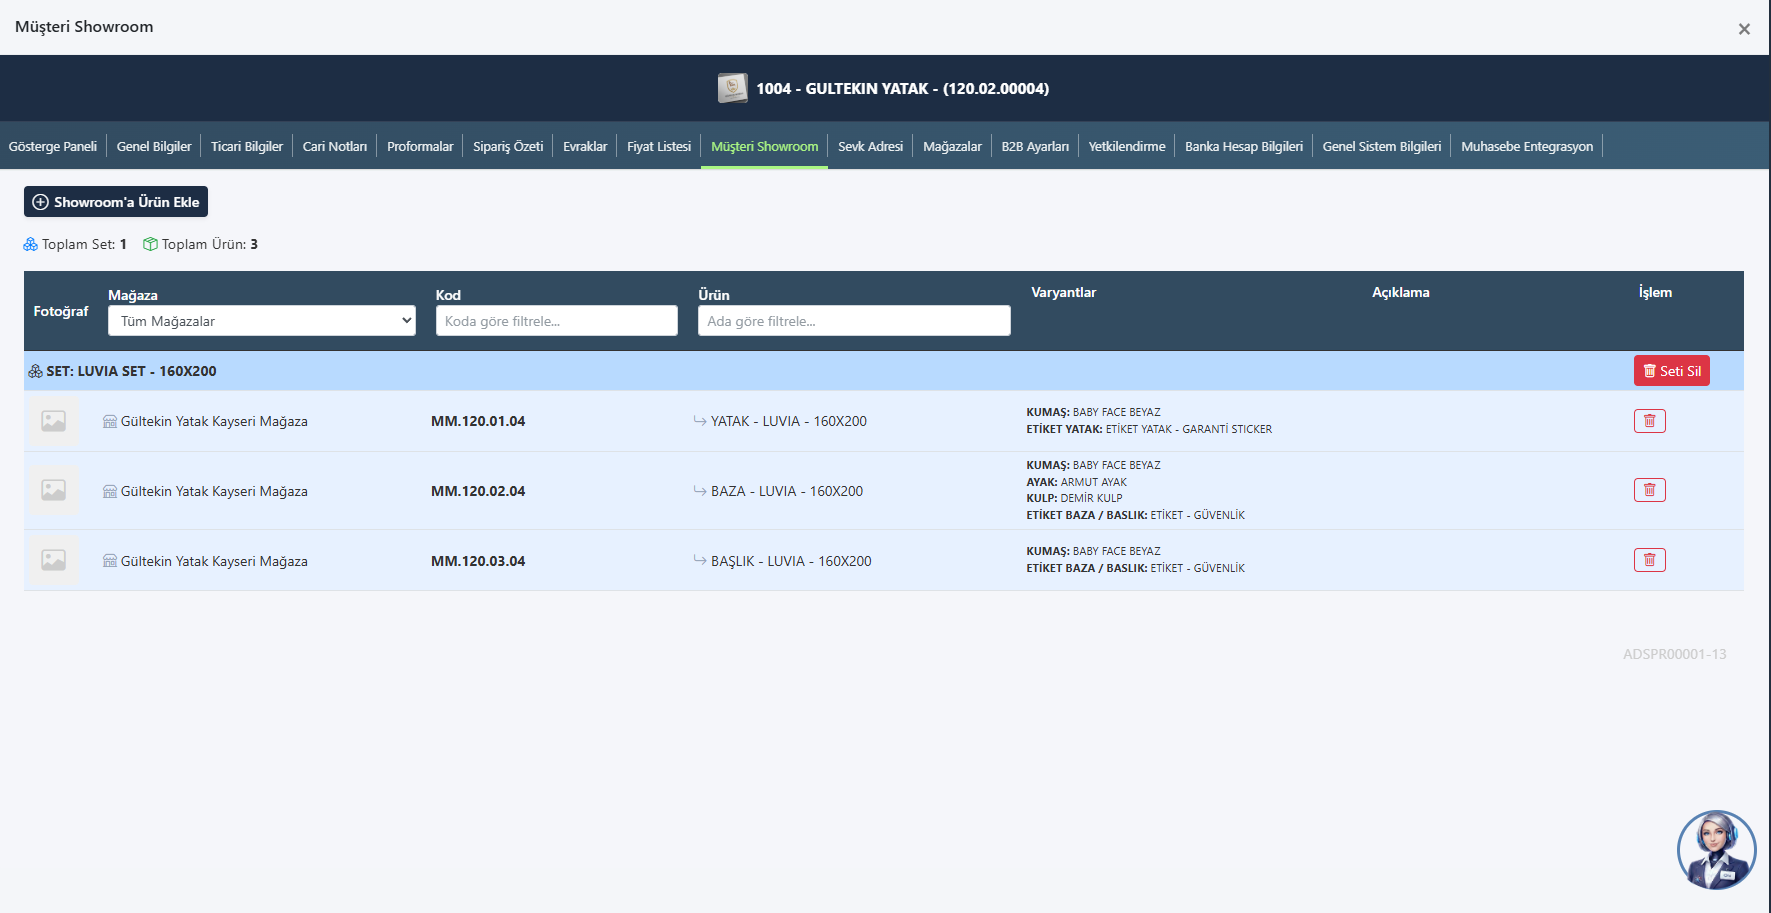
Task: Expand the Tüm Mağazalar store dropdown
Action: [262, 321]
